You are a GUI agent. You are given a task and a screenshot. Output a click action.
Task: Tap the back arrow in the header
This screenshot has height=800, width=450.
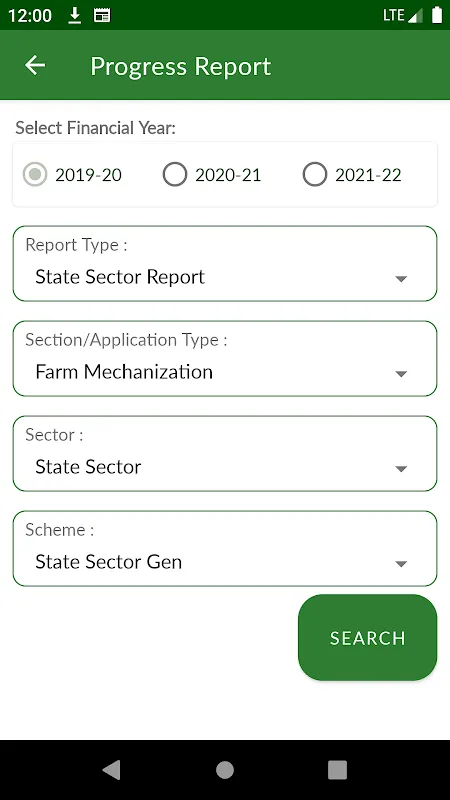pos(35,65)
